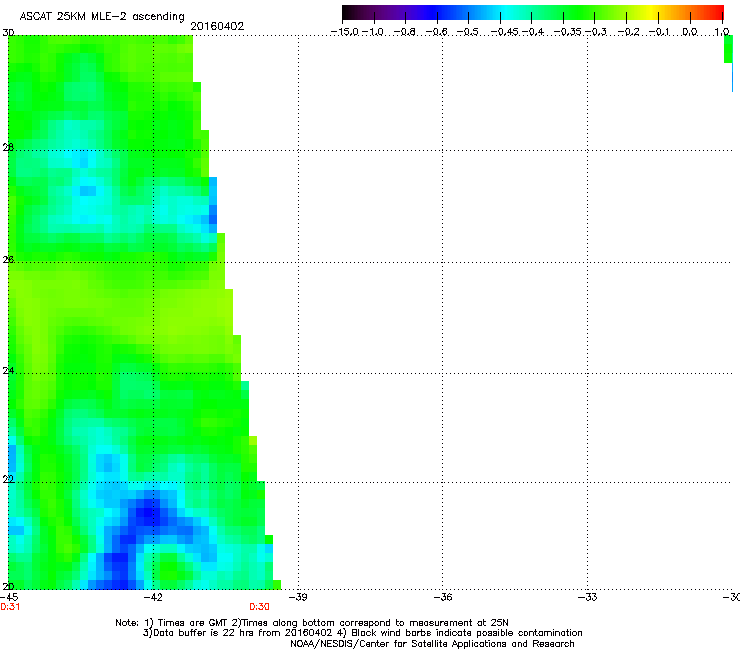
Task: Select the '0.0' color scale label
Action: 690,32
